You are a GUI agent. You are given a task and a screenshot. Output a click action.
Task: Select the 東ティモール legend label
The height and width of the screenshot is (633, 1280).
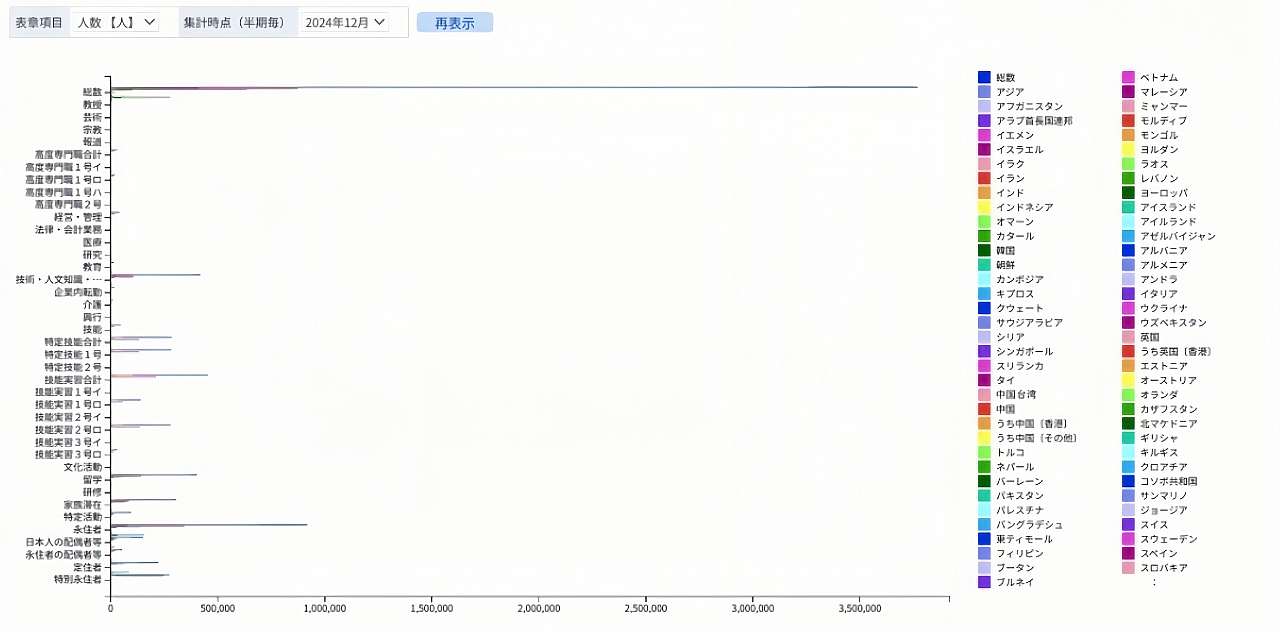(1024, 539)
